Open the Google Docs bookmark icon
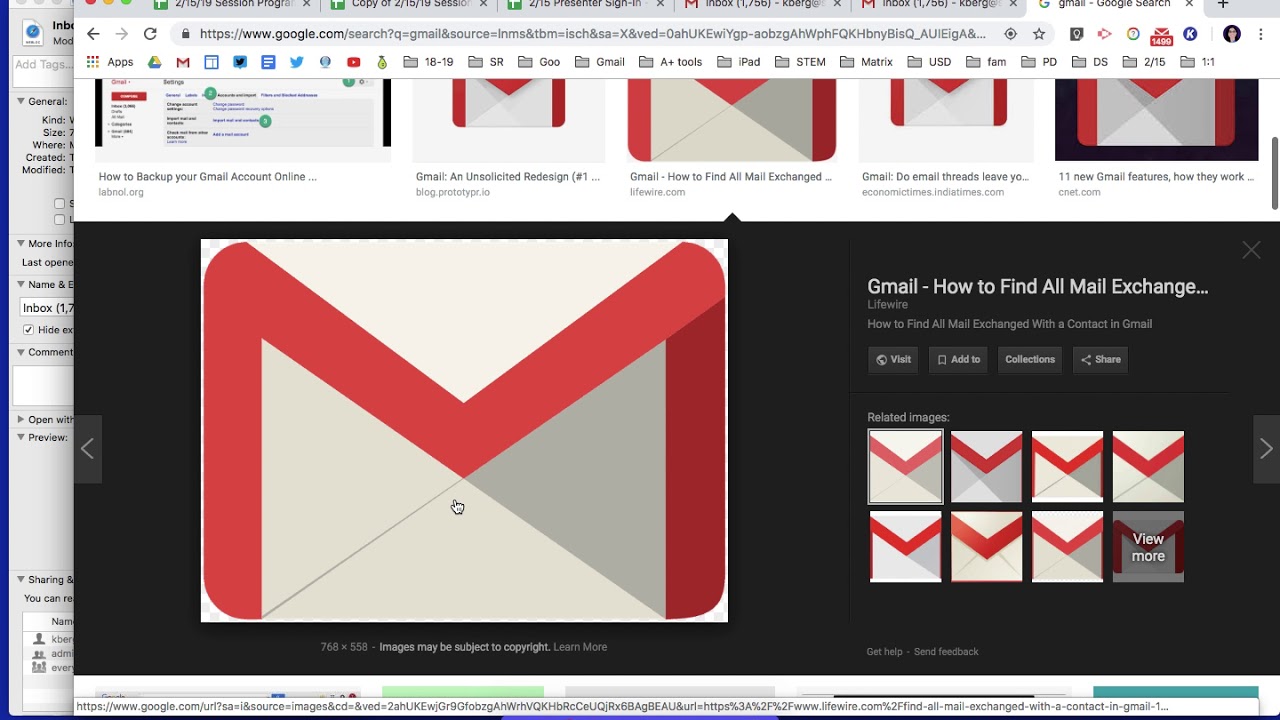 268,62
